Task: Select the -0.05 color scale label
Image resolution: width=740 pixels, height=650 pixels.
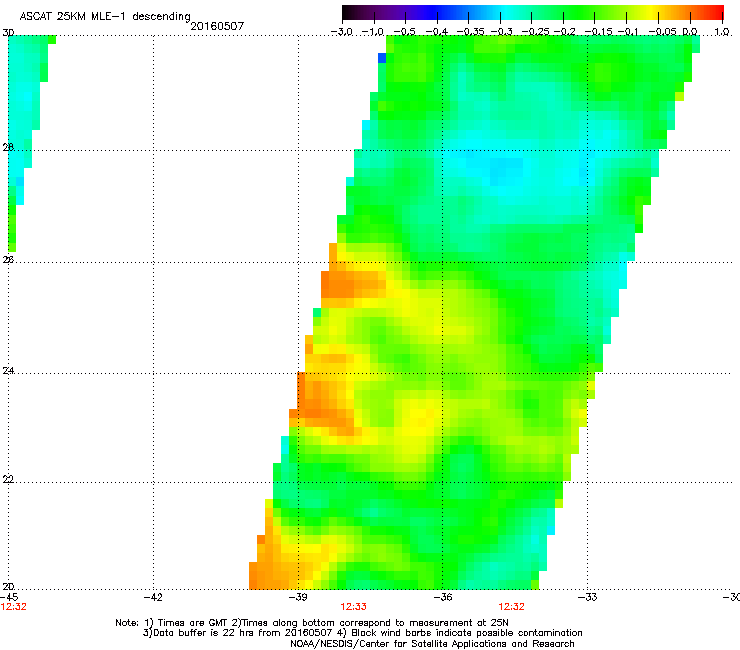Action: tap(662, 32)
